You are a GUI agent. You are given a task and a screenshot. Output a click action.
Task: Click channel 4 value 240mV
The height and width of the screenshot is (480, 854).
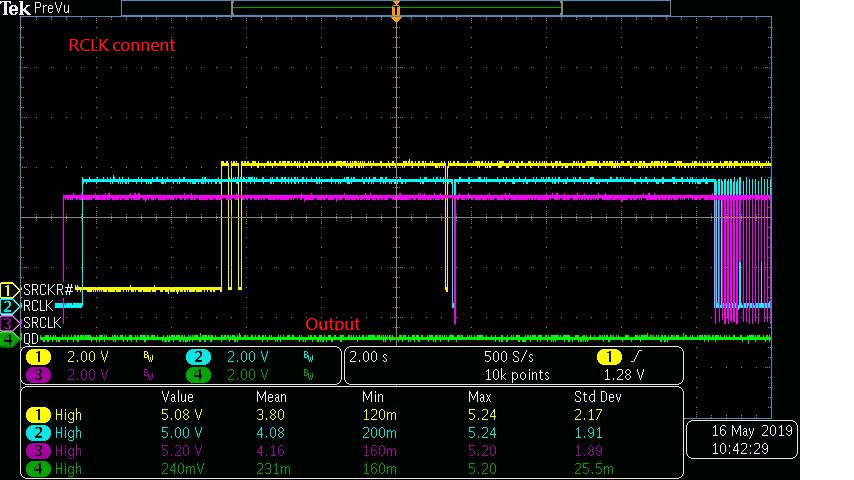point(182,469)
